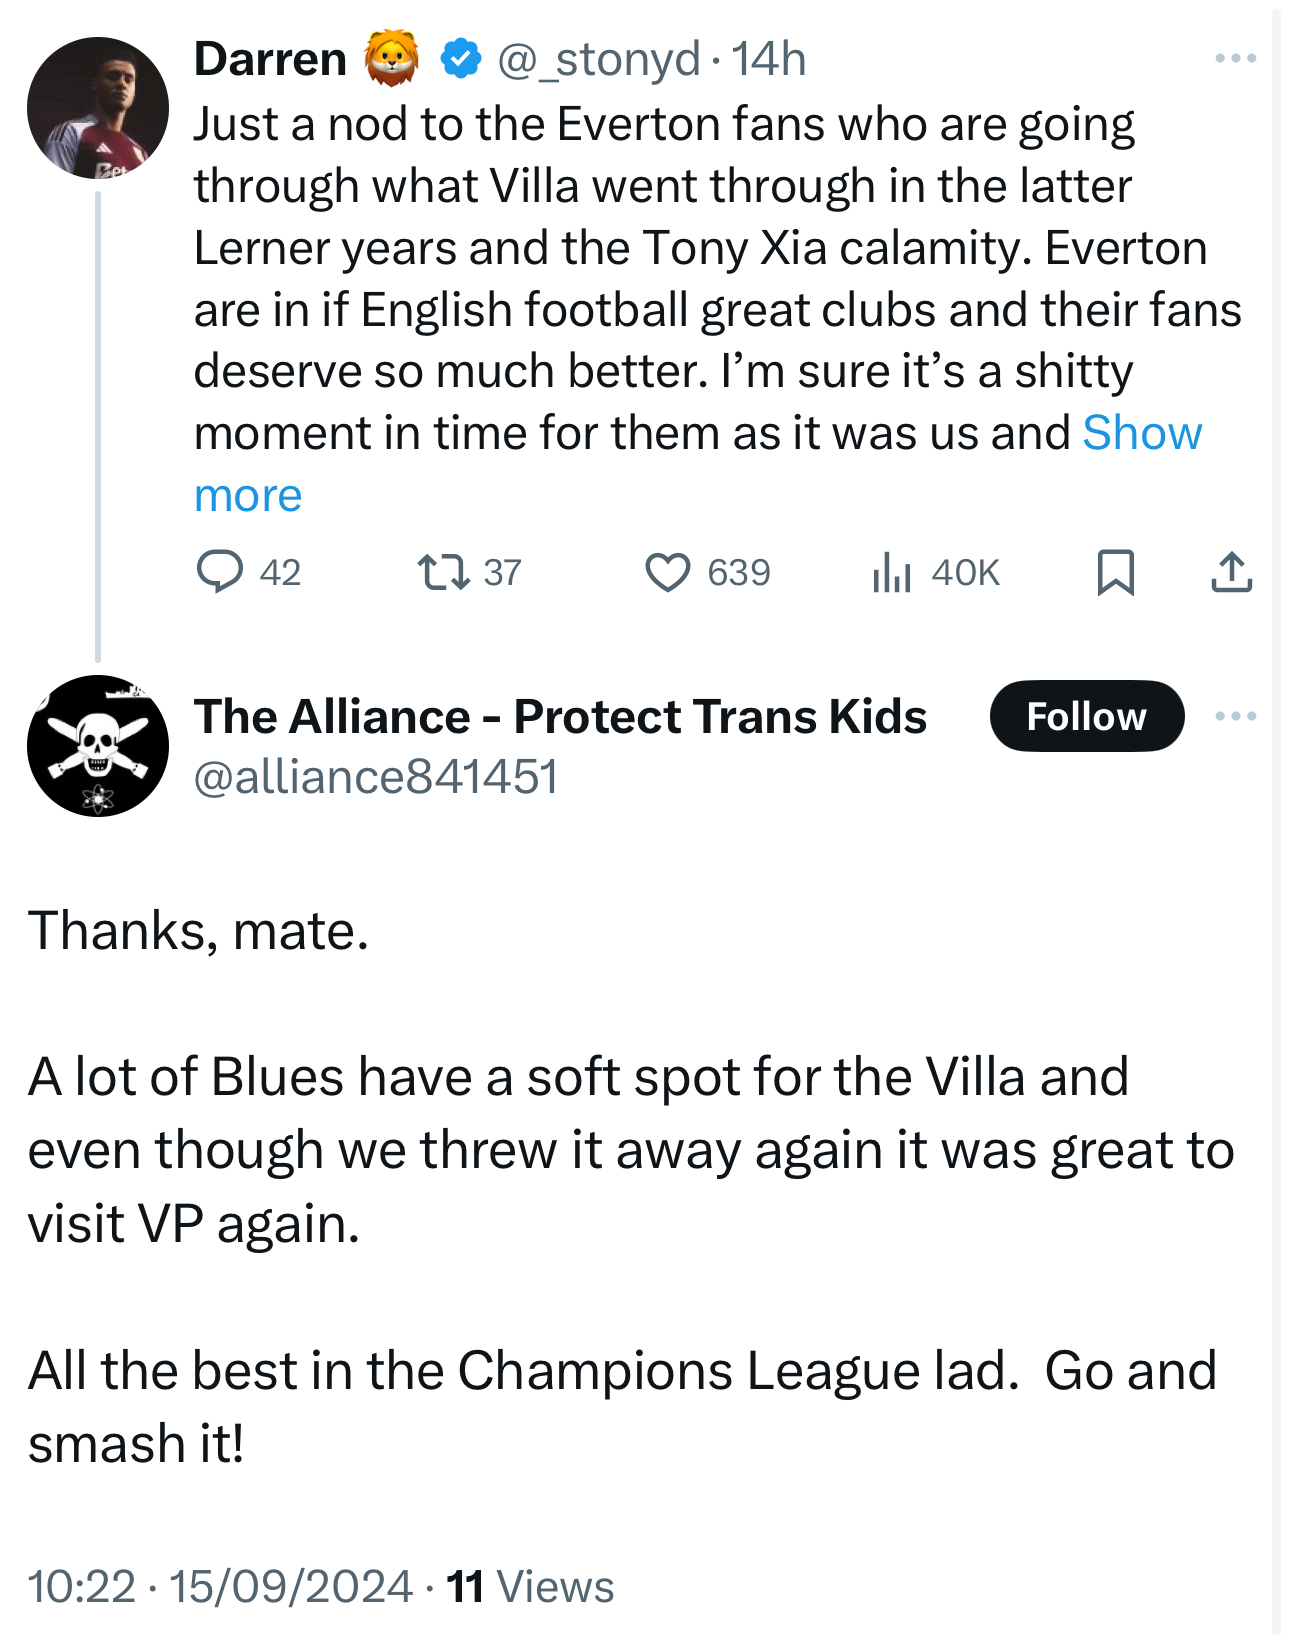Click the @alliance841451 handle
This screenshot has width=1290, height=1635.
(x=375, y=777)
